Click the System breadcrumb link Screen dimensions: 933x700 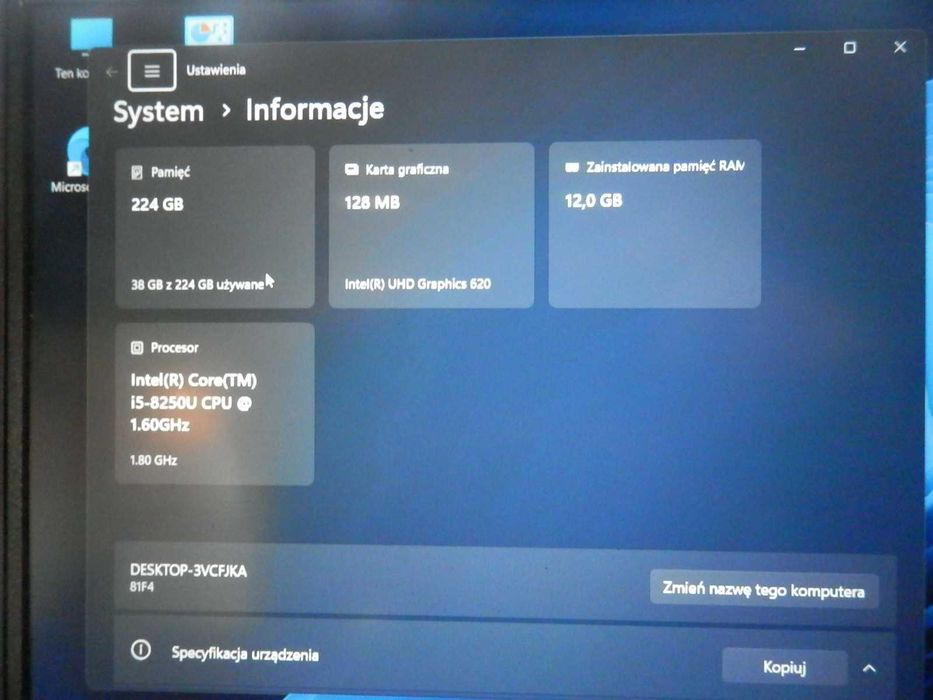pos(158,111)
